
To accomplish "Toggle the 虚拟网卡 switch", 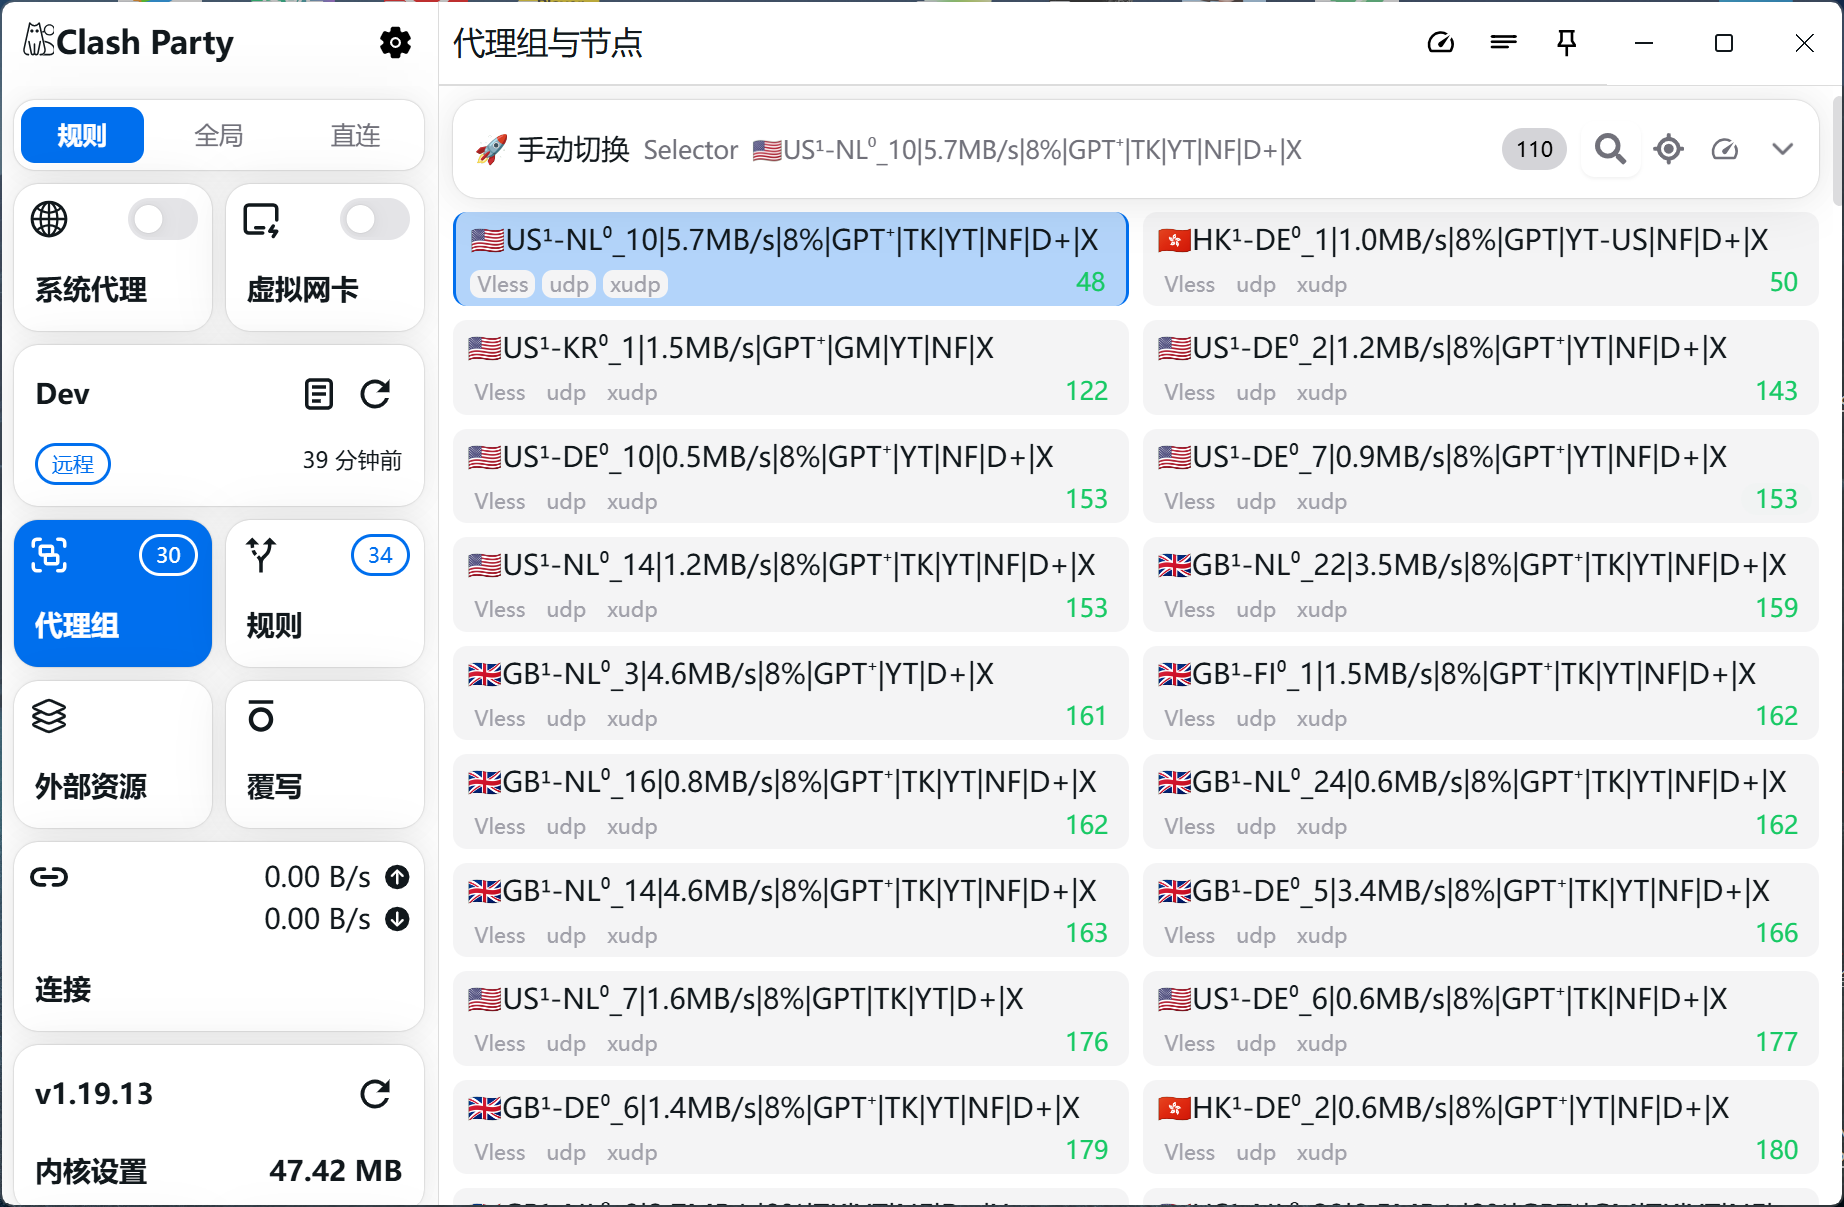I will click(x=375, y=219).
